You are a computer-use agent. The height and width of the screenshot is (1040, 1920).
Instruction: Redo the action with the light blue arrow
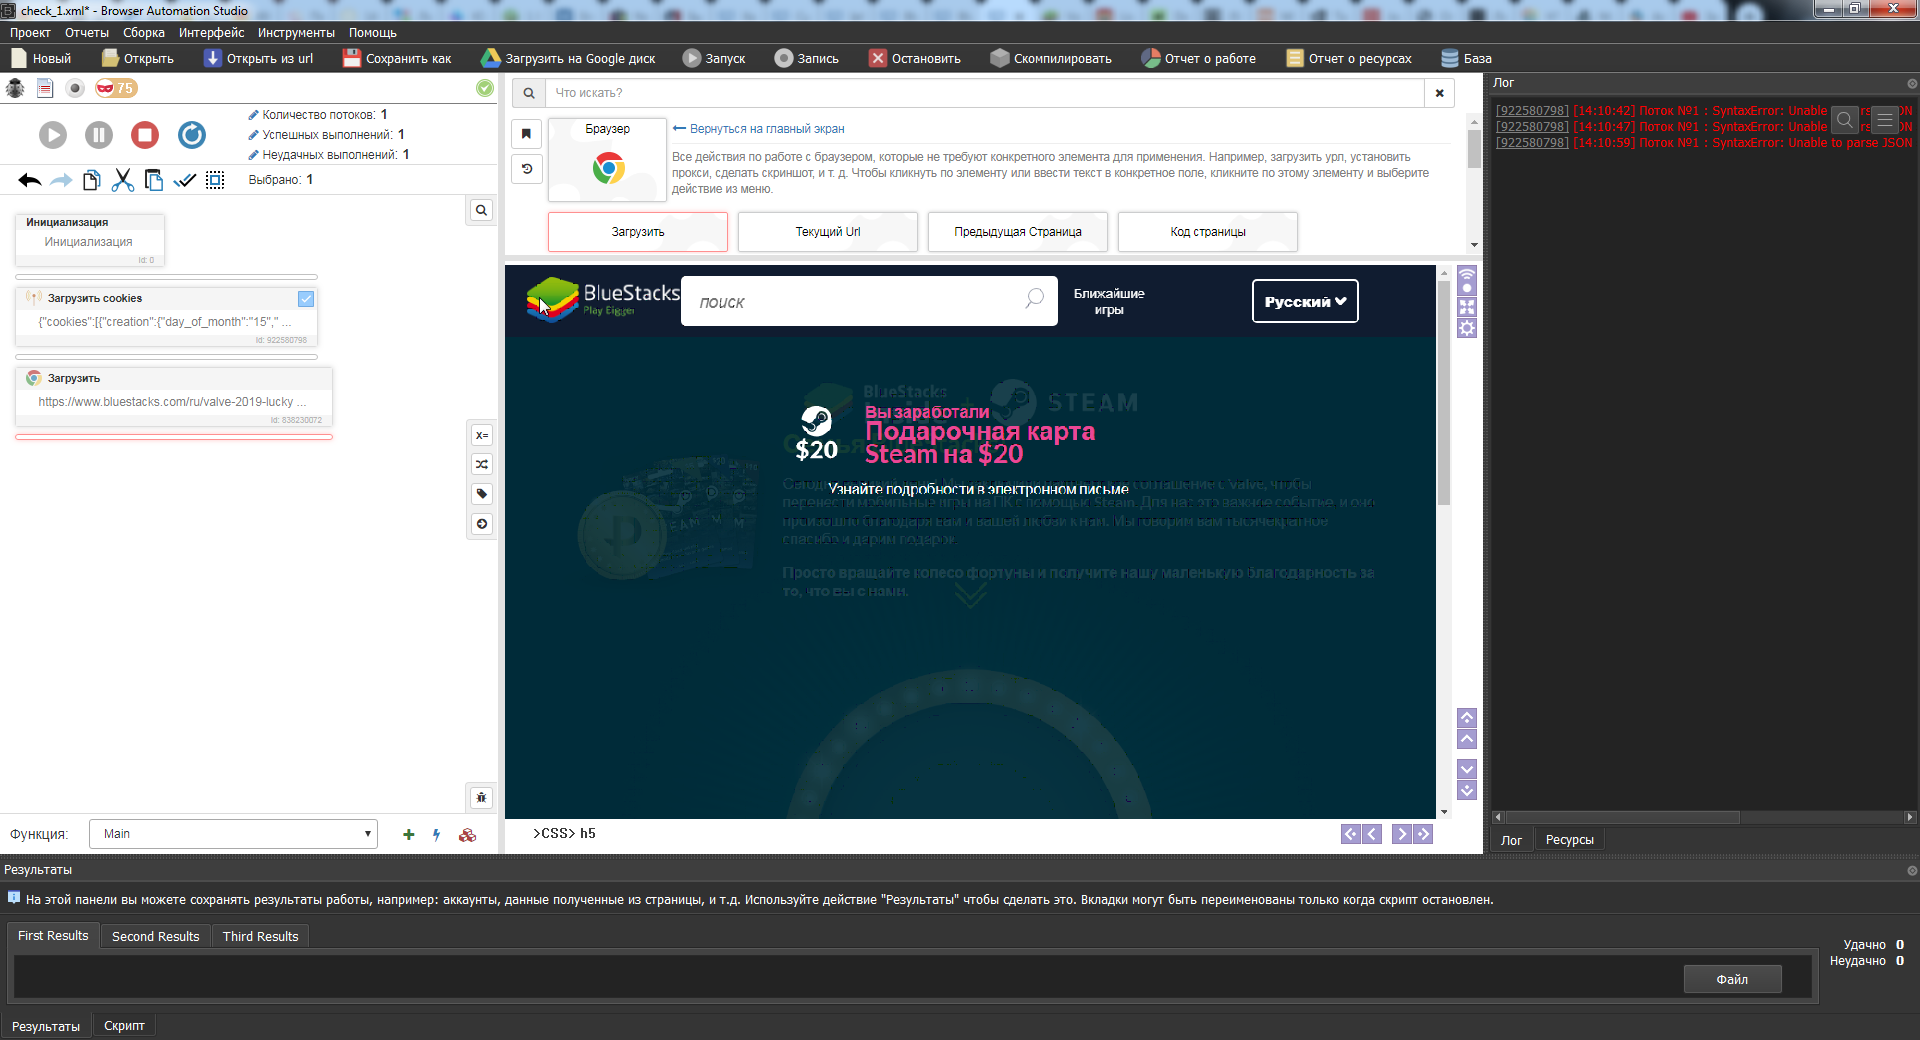click(61, 180)
